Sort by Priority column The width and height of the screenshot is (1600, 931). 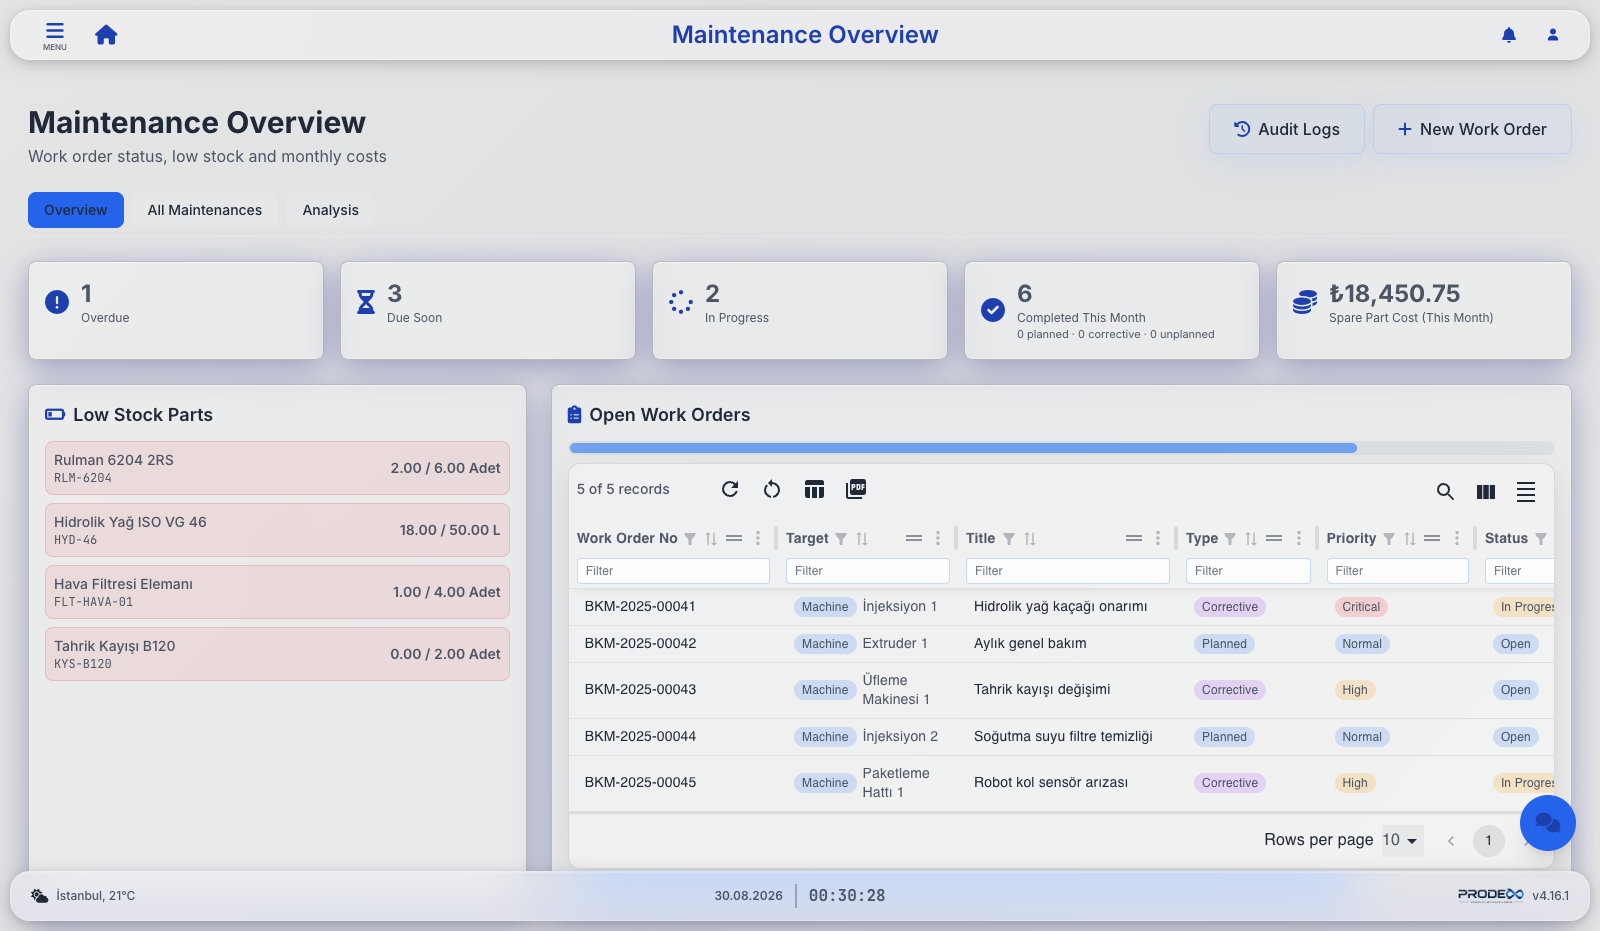(1410, 539)
